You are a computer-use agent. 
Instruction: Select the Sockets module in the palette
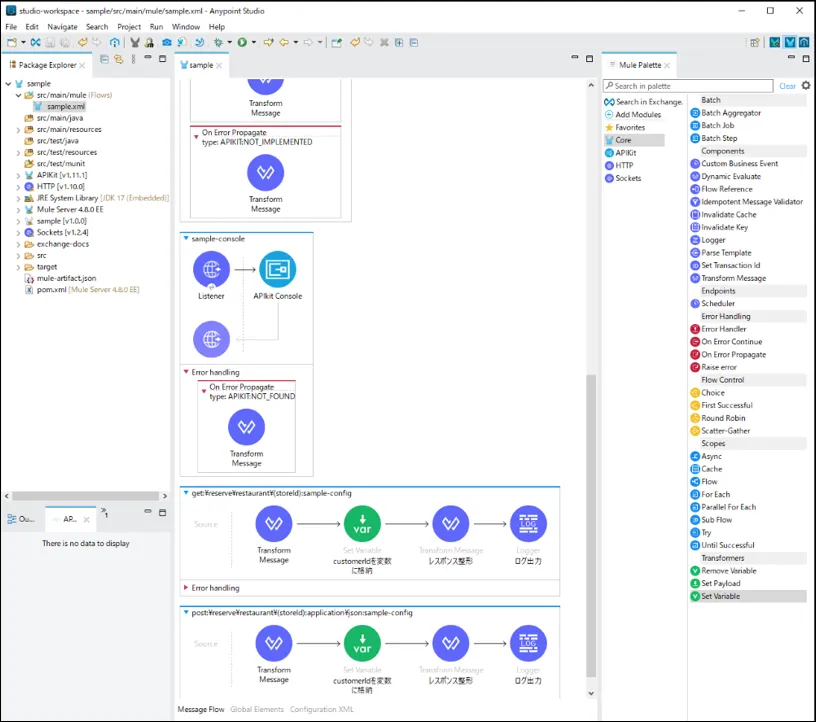coord(623,179)
